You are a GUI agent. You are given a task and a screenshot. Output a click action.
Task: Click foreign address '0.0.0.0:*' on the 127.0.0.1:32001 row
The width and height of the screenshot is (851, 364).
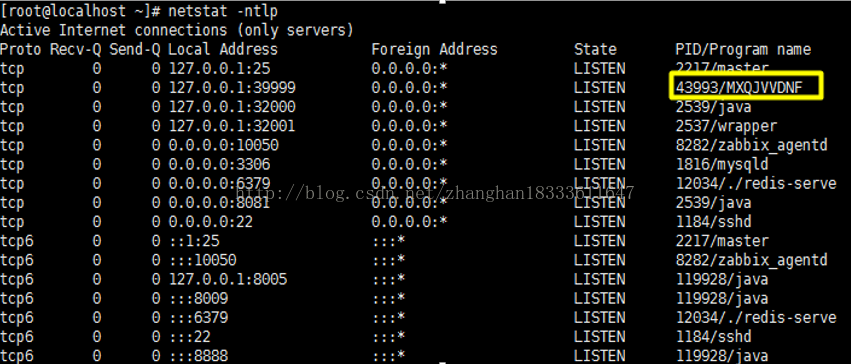(x=409, y=126)
